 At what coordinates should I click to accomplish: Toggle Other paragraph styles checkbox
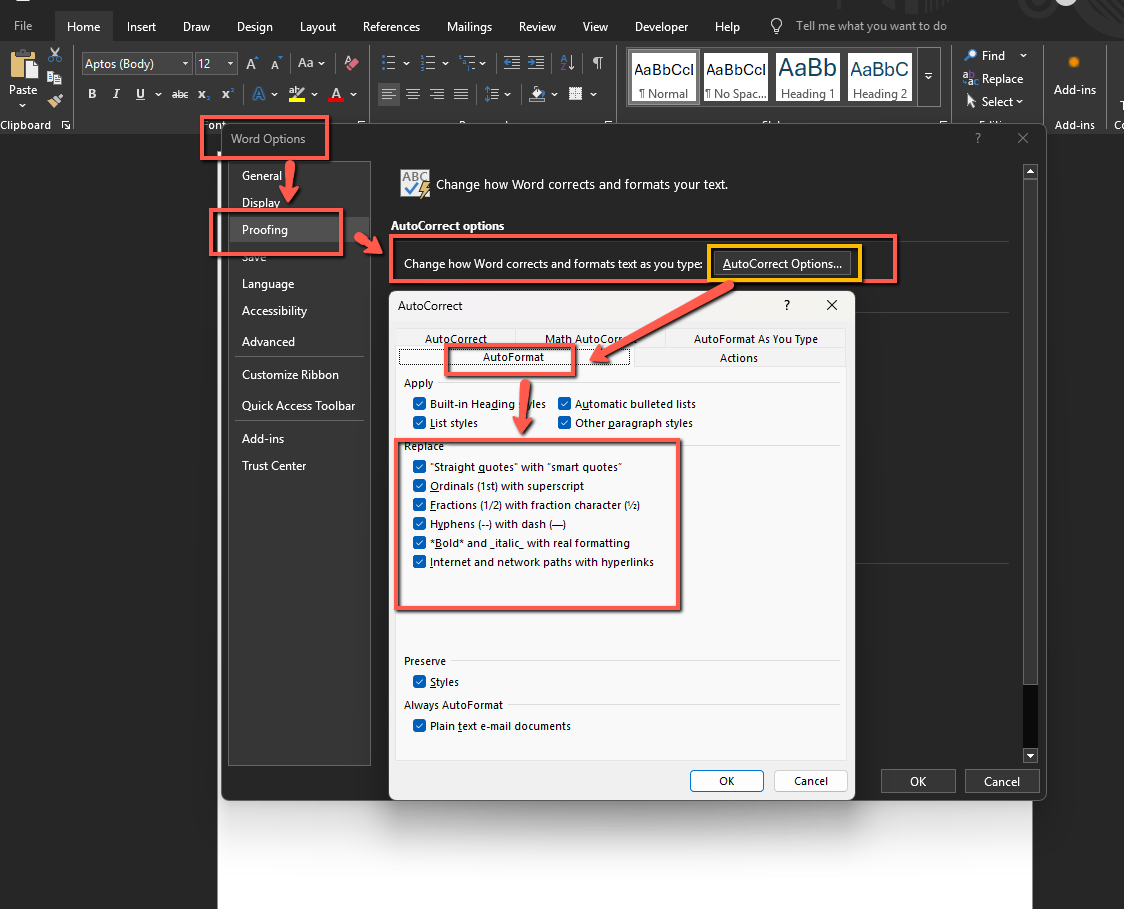coord(564,423)
